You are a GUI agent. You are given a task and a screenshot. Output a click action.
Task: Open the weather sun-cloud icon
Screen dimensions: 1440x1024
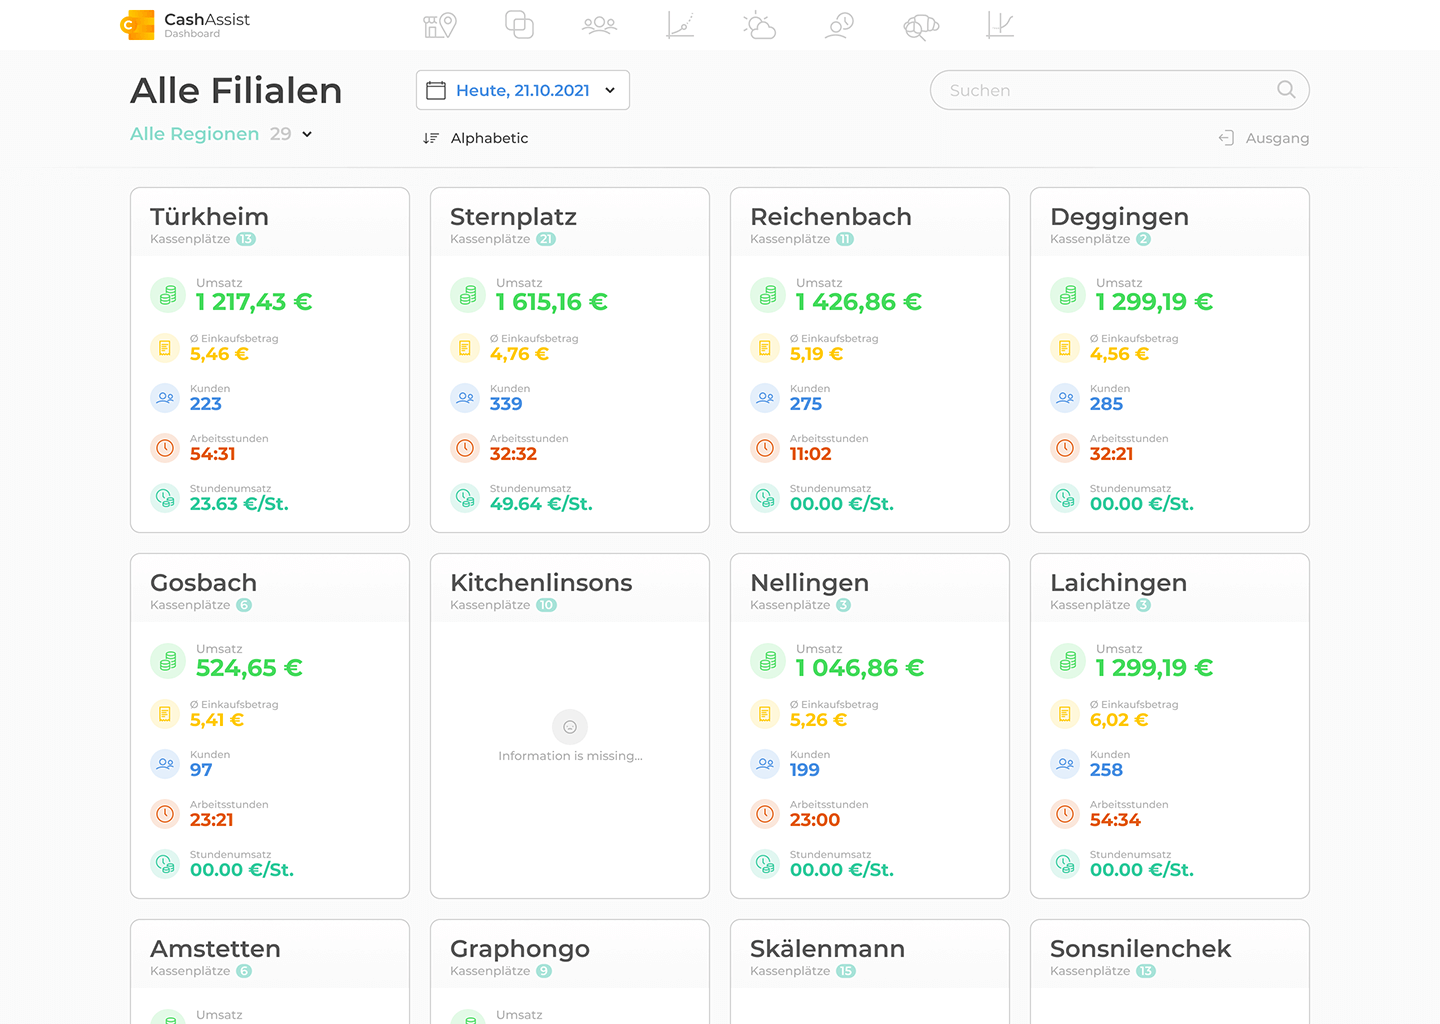pos(760,25)
